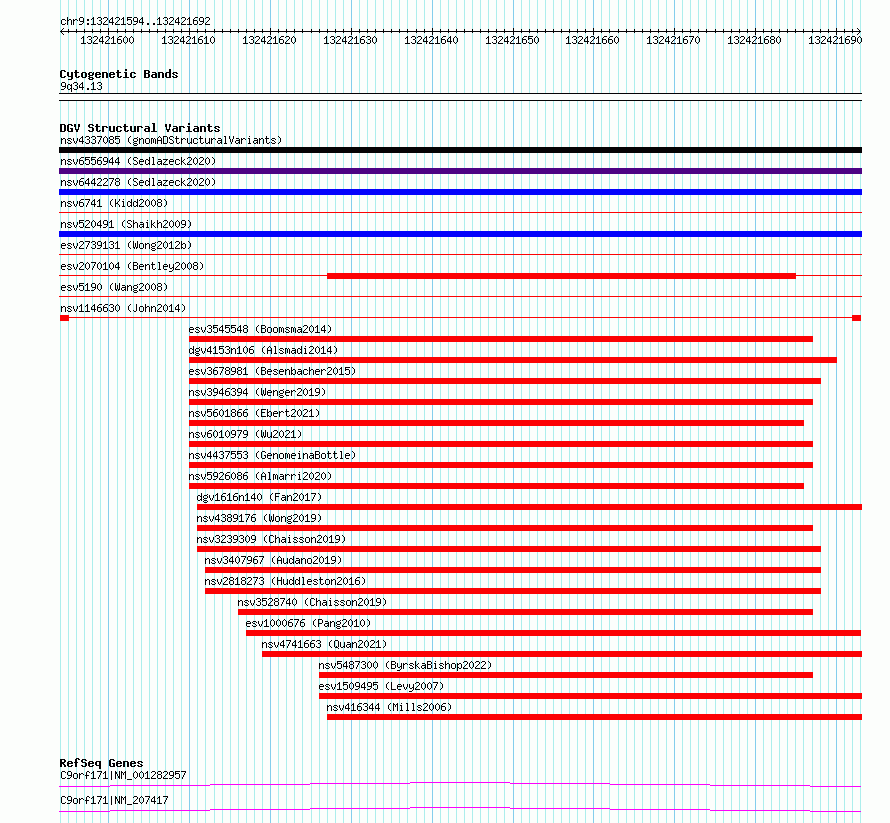
Task: Open the nsv520491 (Shaikh2009) label
Action: (x=126, y=224)
